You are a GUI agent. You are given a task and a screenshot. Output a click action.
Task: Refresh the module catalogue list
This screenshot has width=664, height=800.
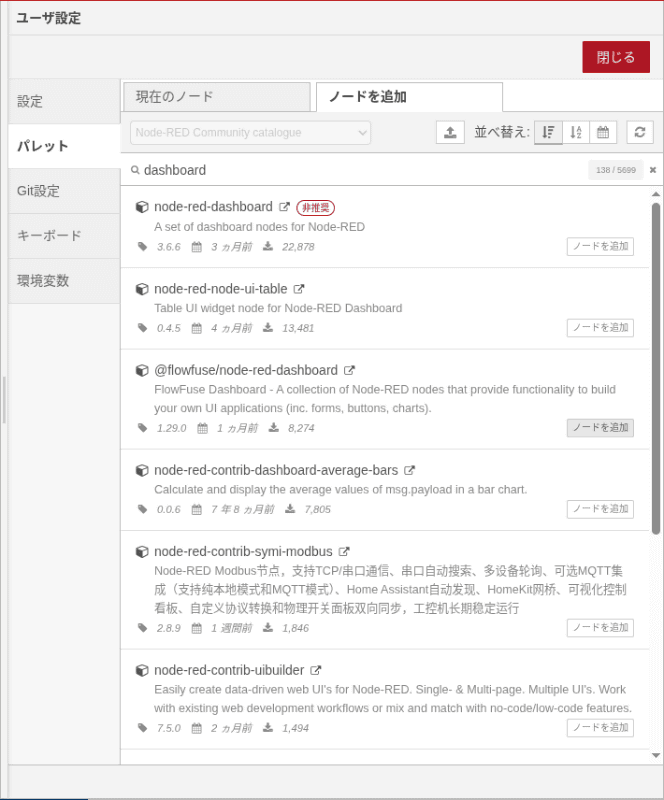point(640,133)
